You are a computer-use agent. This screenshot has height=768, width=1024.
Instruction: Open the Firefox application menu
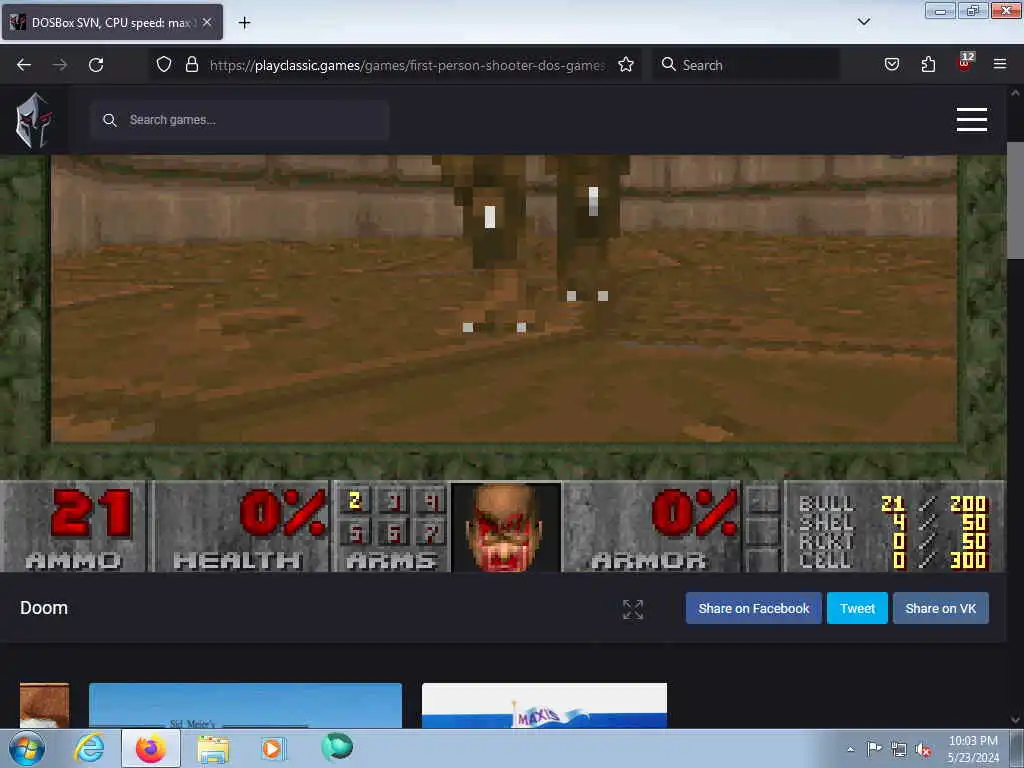(x=1000, y=64)
